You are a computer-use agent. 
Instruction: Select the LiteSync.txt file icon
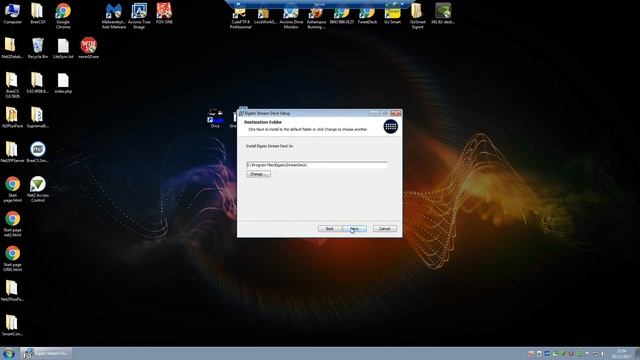click(63, 48)
